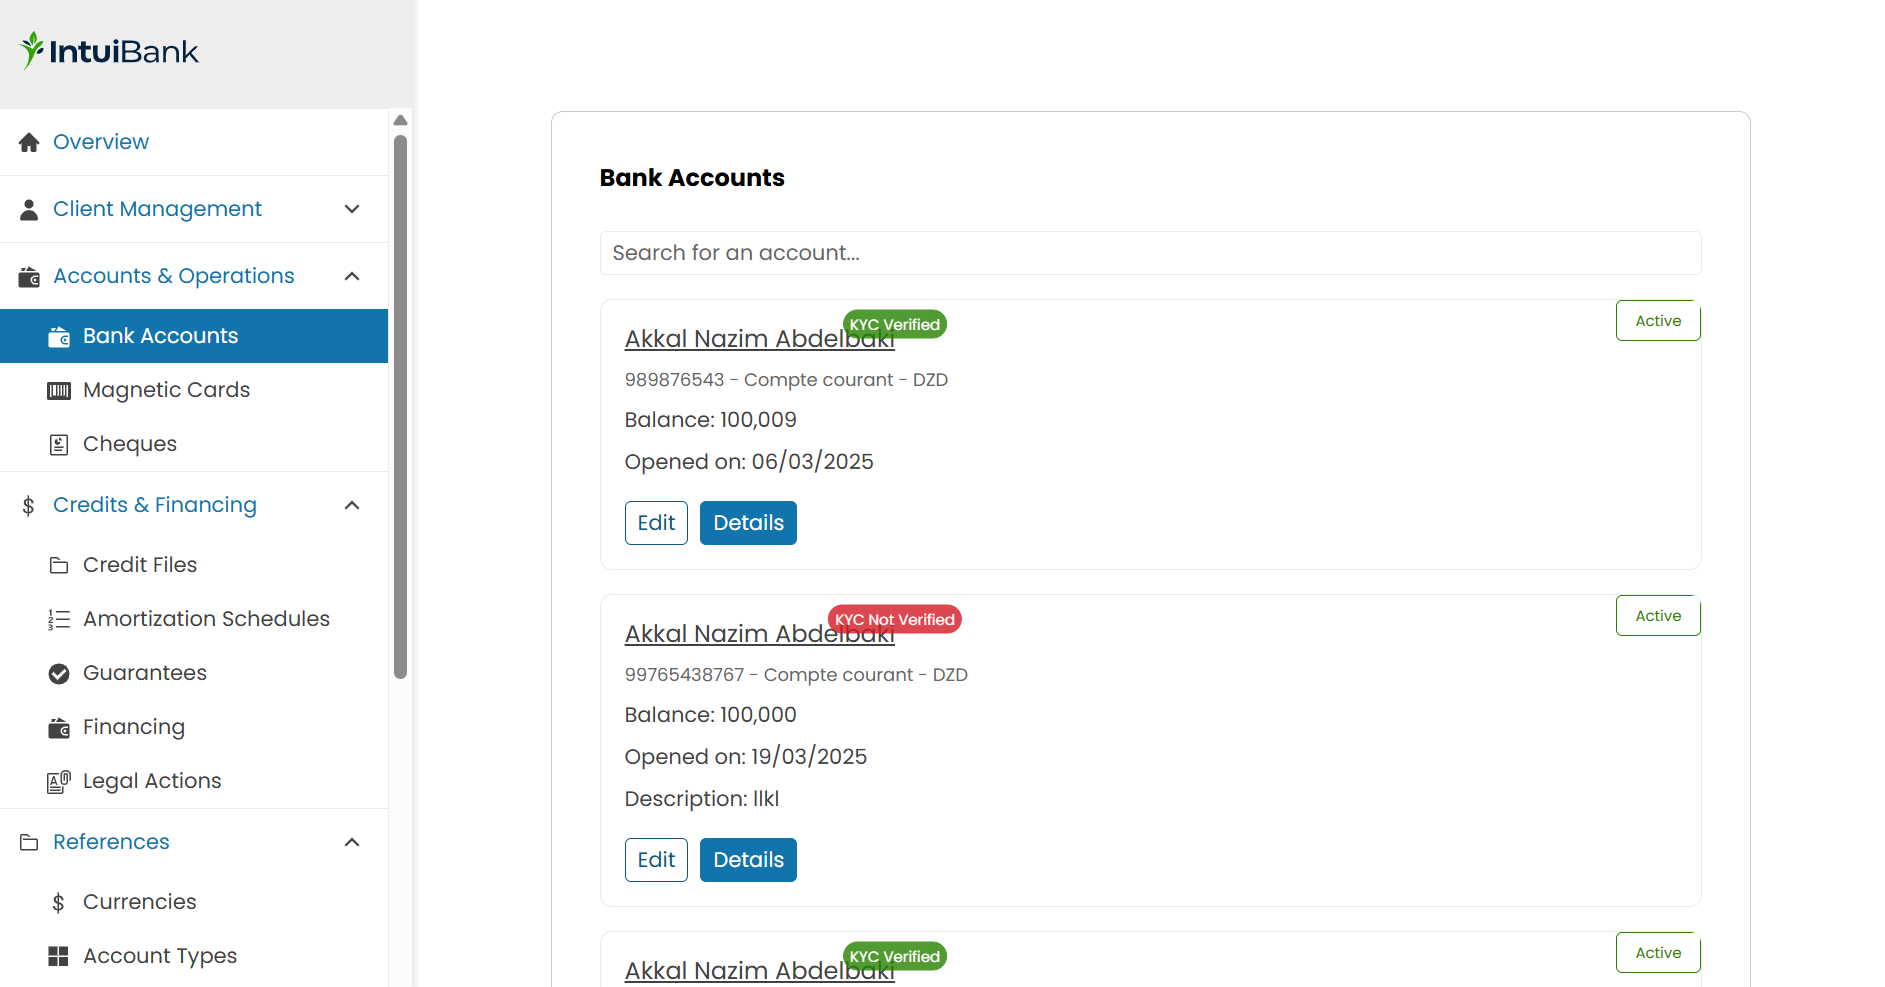The width and height of the screenshot is (1885, 987).
Task: Go to Cheques page
Action: (194, 444)
